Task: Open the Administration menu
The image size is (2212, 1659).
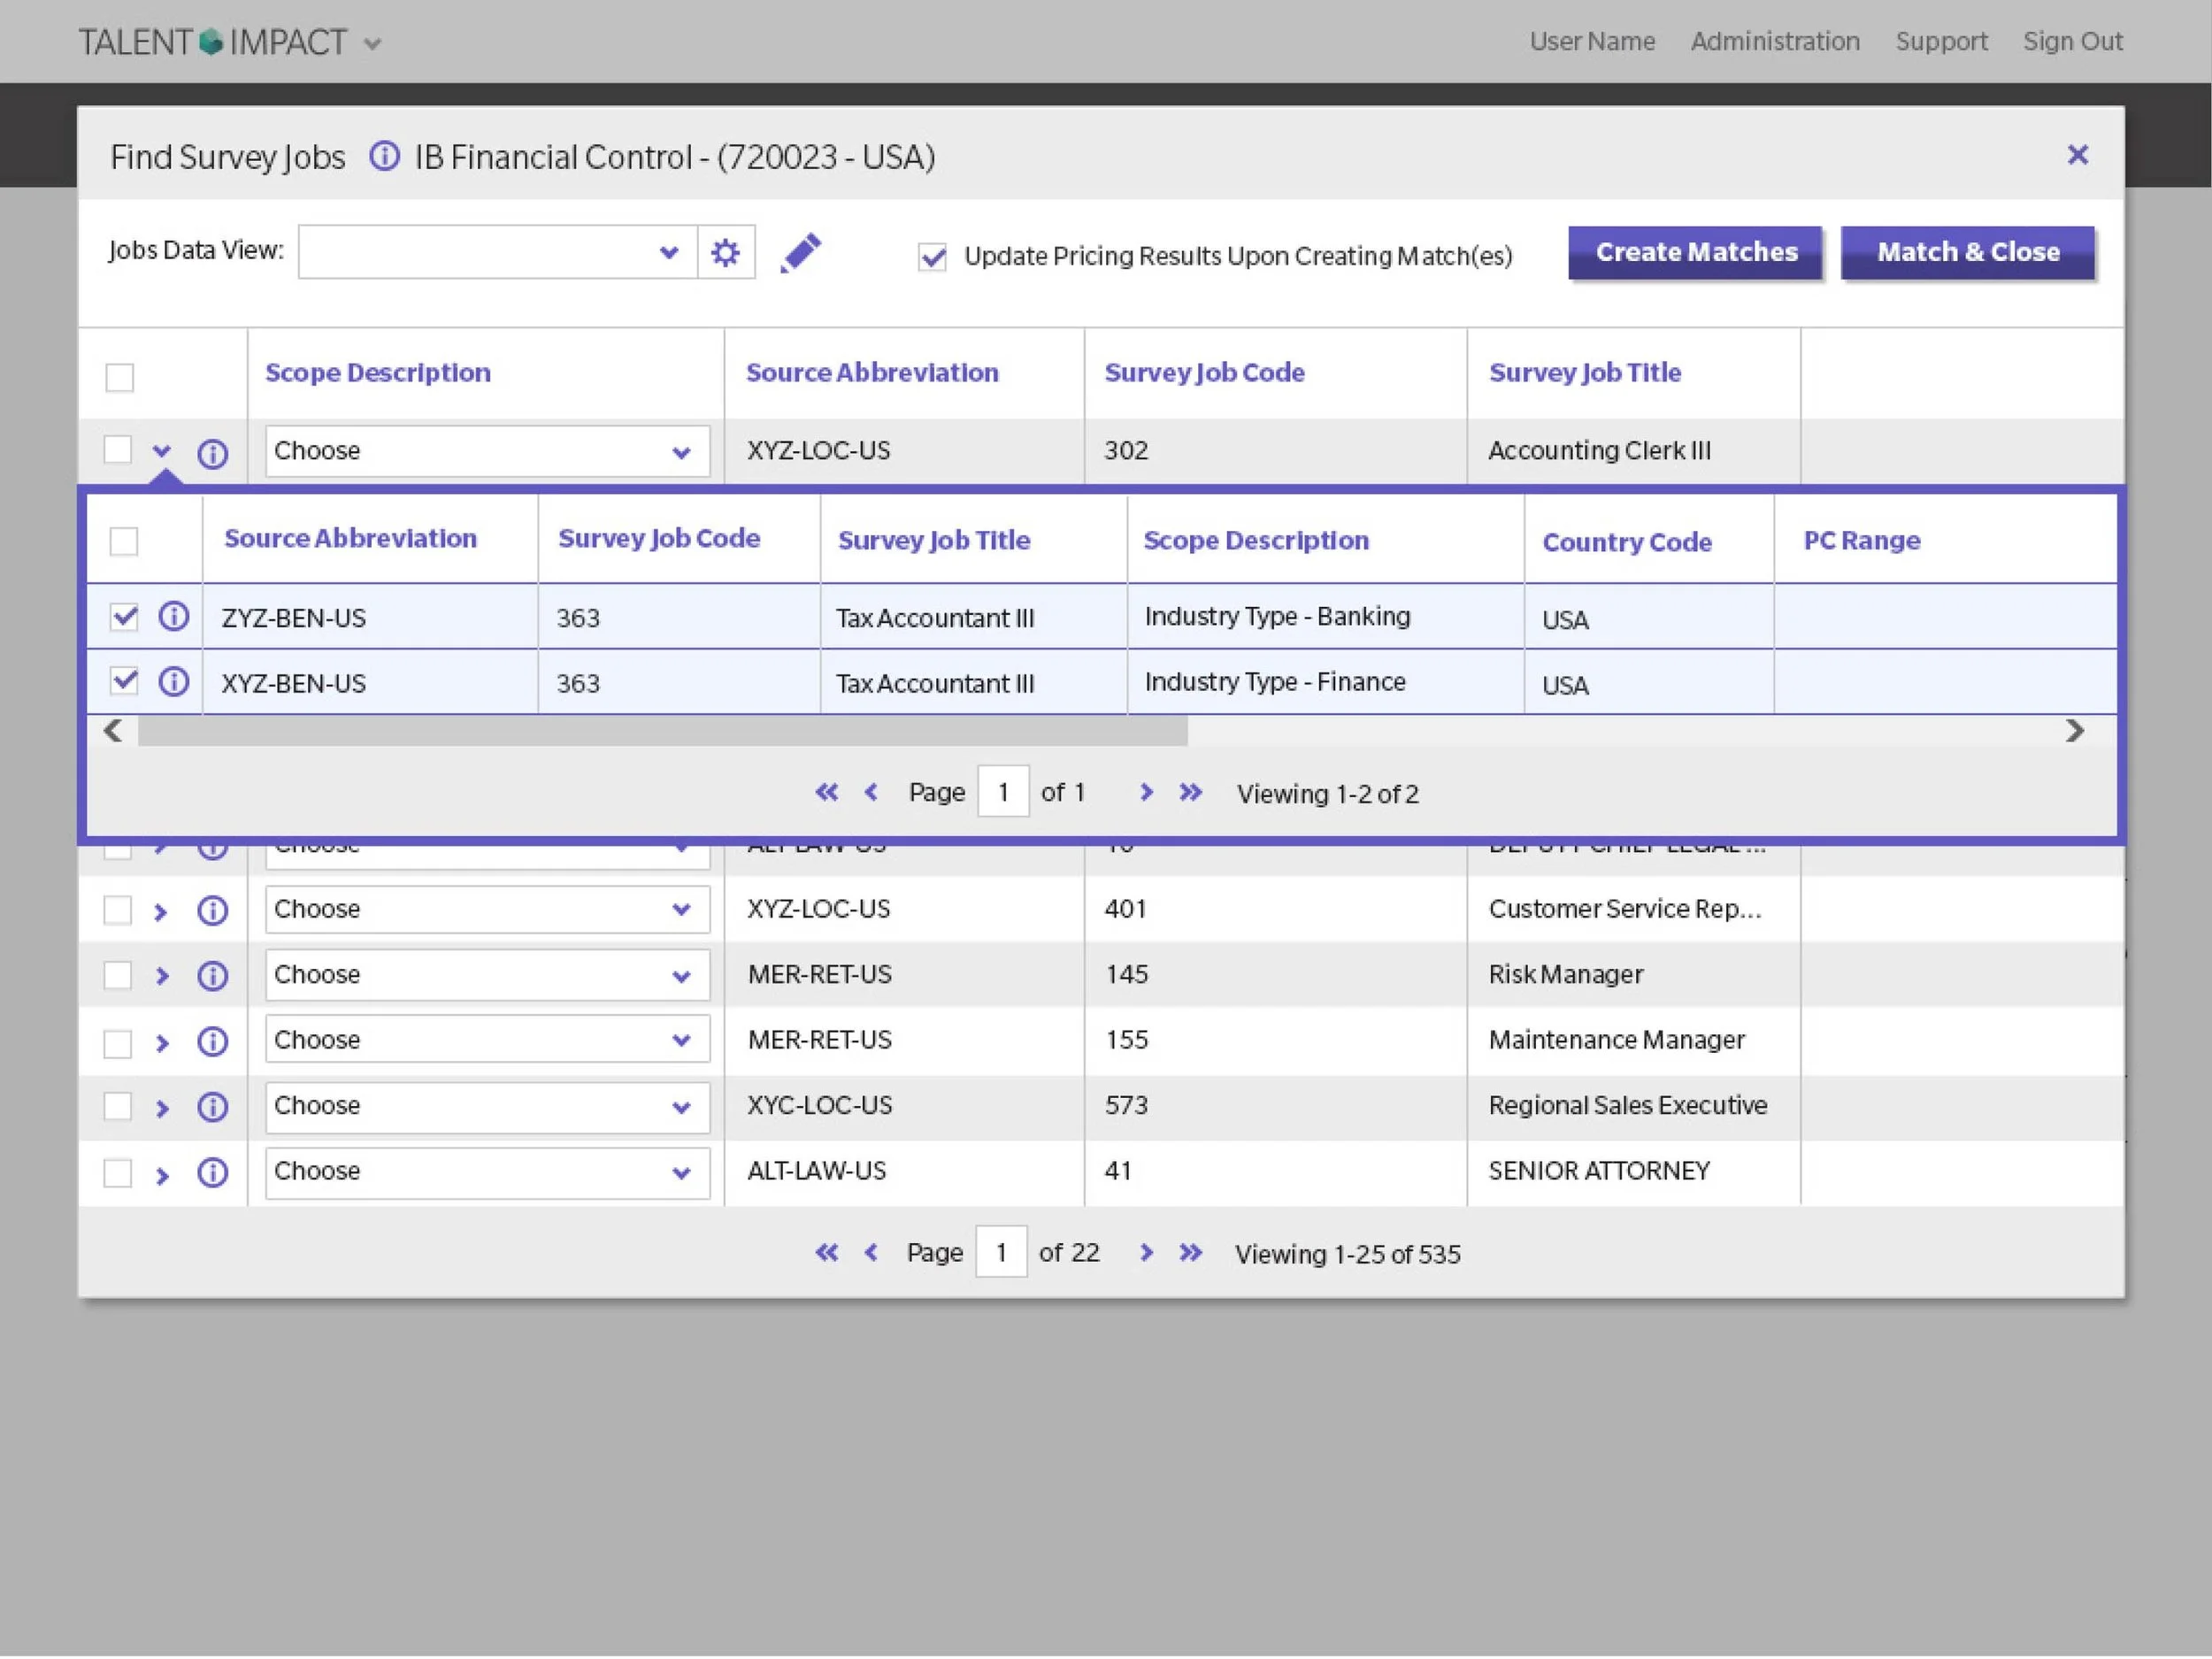Action: coord(1775,41)
